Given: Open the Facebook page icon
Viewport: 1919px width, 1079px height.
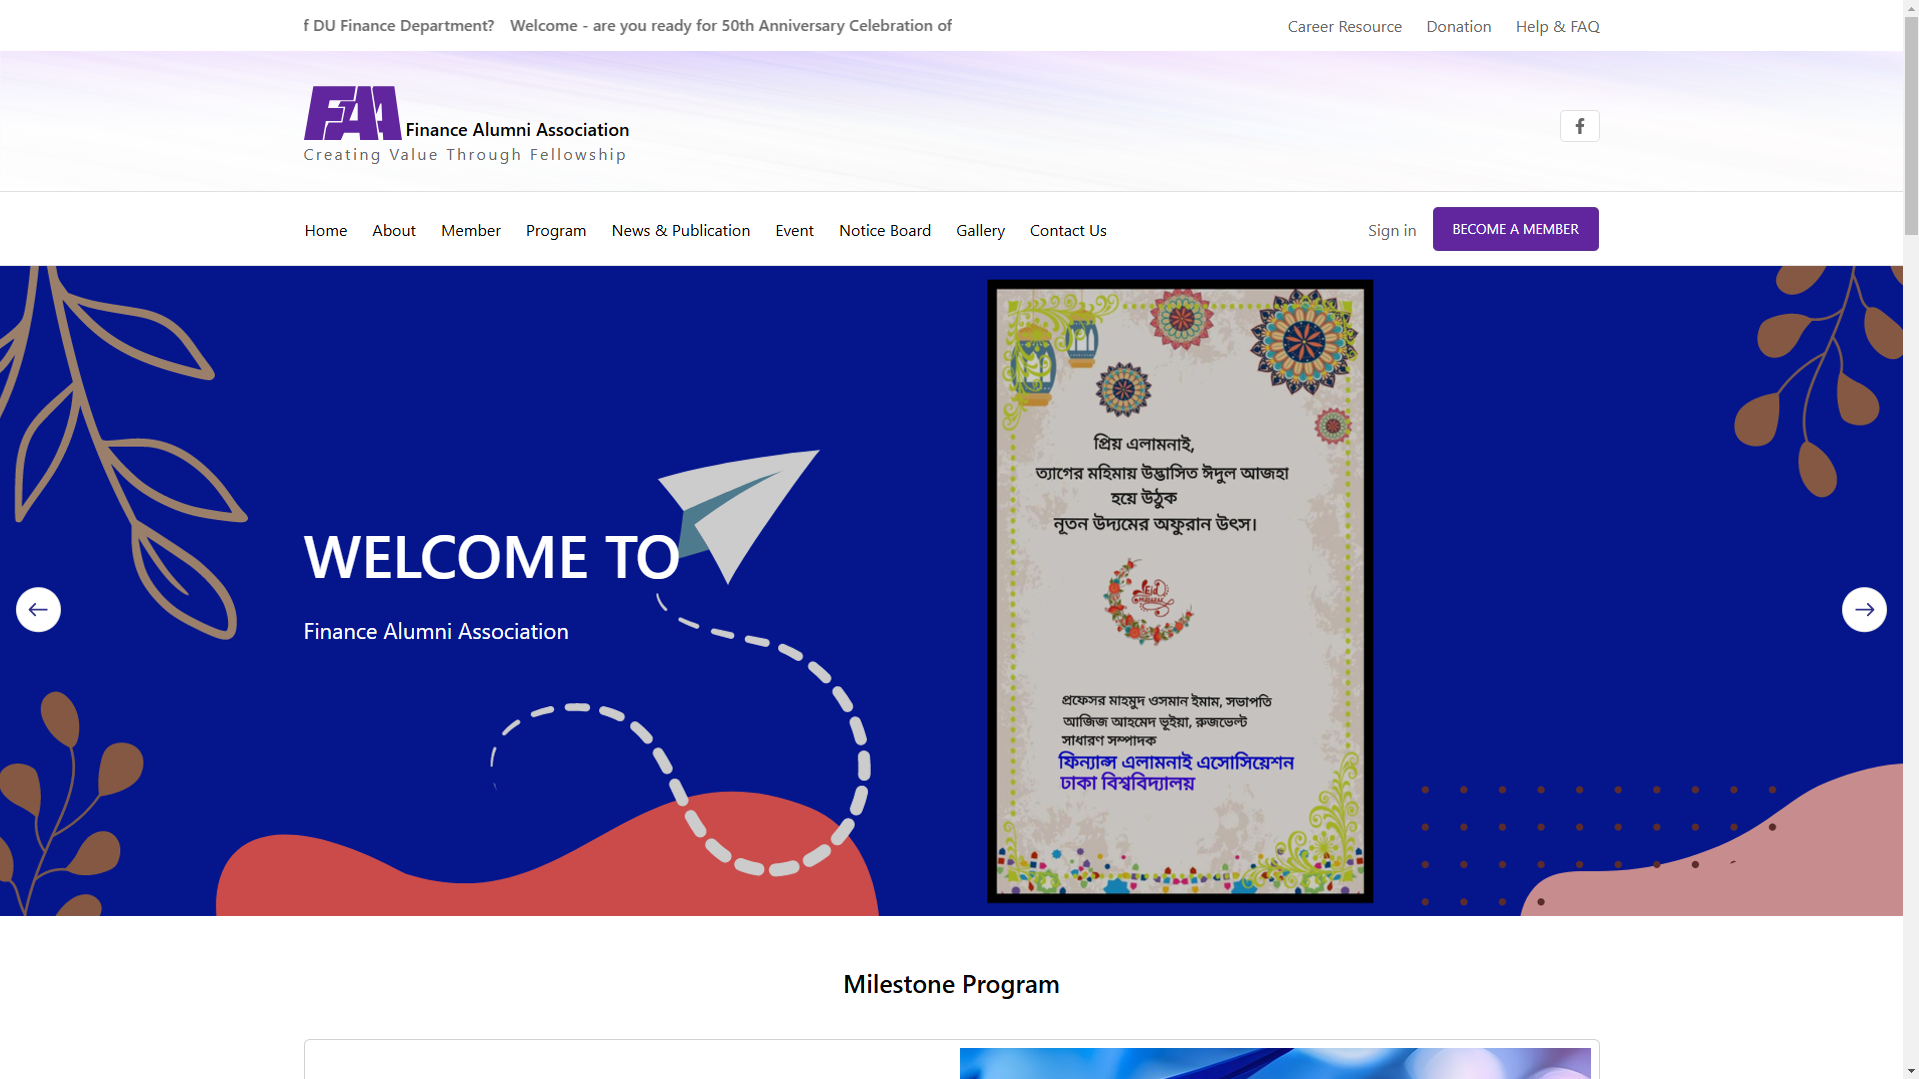Looking at the screenshot, I should tap(1579, 126).
